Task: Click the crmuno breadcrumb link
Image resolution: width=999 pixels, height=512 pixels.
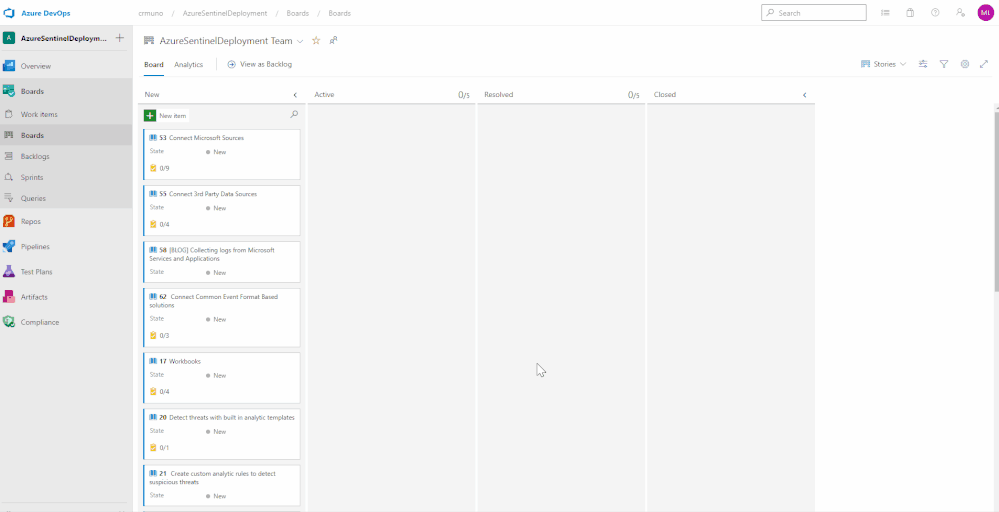Action: click(x=148, y=13)
